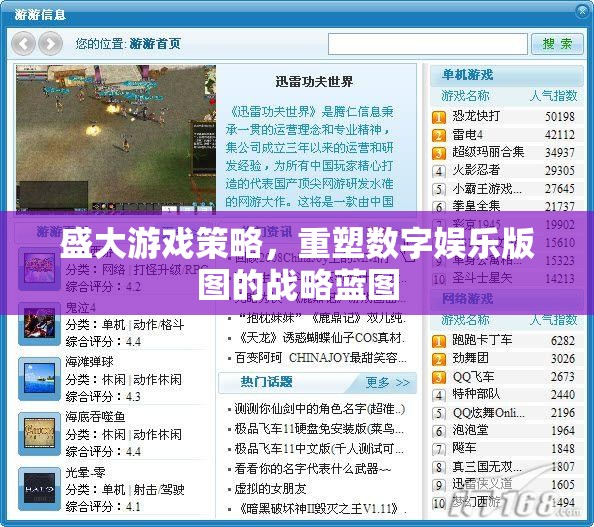Open news item 百变阿珂 CHINAJOY最甜笑容
Viewport: 594px width, 527px height.
pos(321,357)
